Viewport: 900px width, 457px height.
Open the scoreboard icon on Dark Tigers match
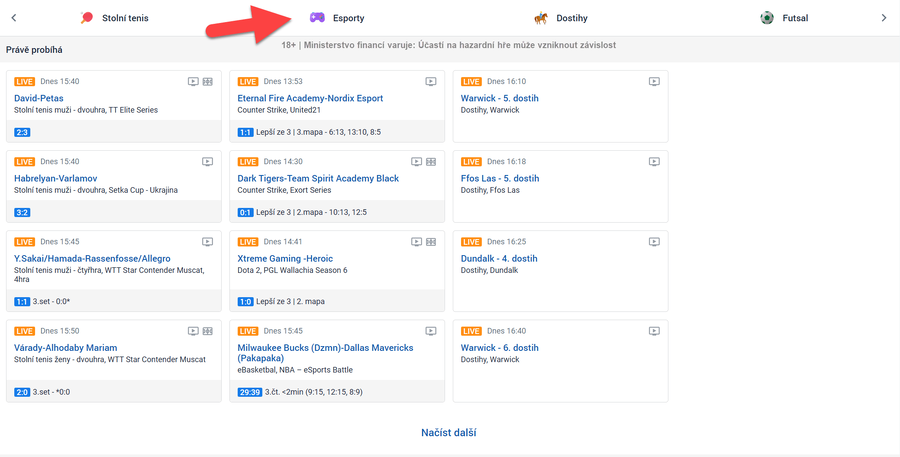431,162
